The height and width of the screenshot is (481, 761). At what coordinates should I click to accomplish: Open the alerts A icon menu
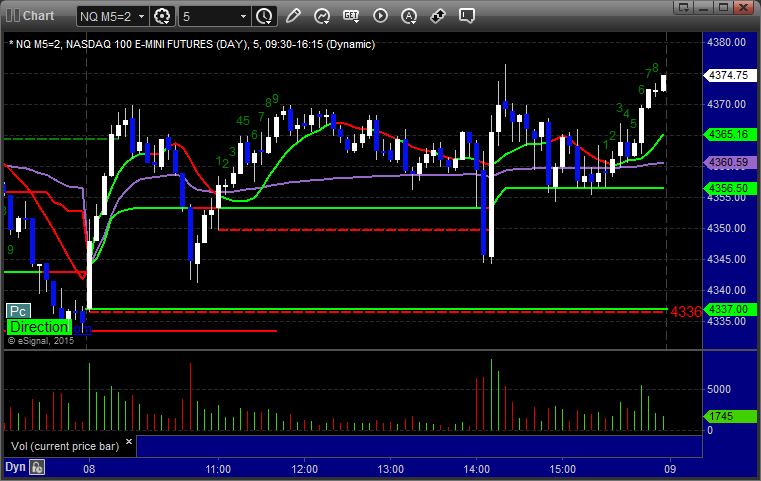pyautogui.click(x=409, y=16)
